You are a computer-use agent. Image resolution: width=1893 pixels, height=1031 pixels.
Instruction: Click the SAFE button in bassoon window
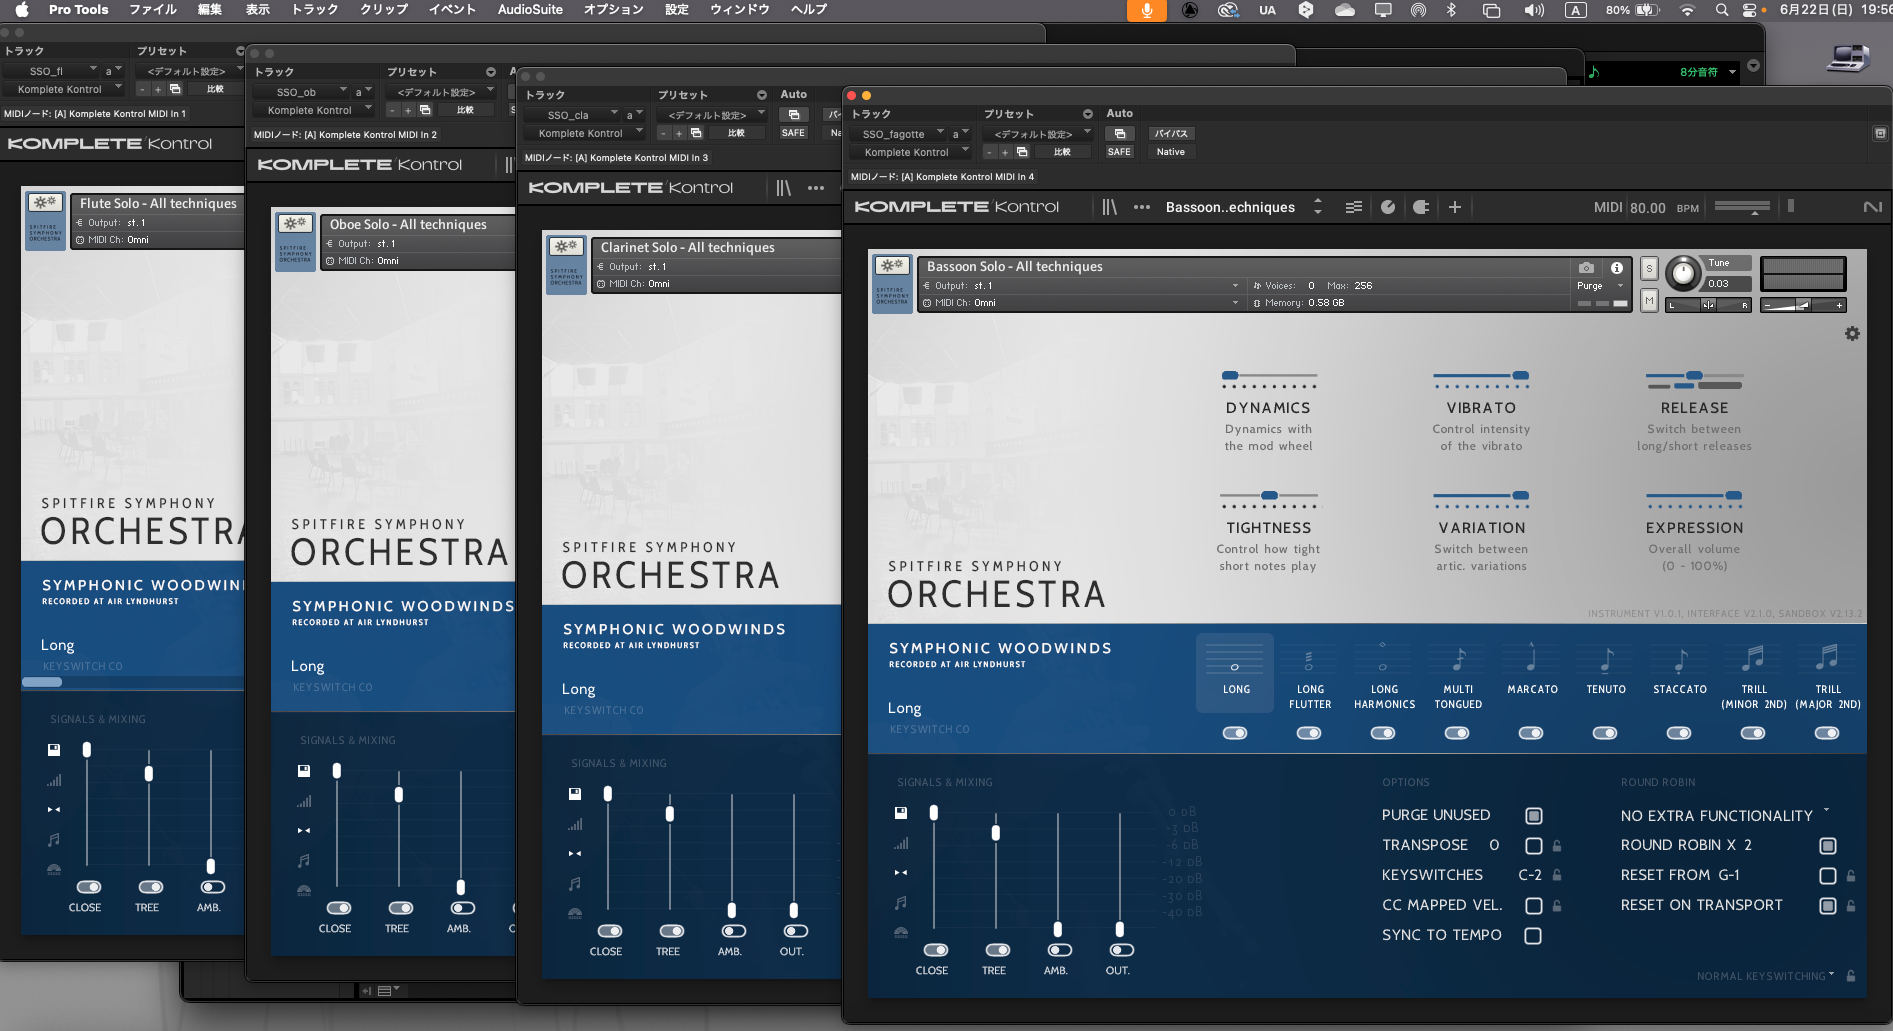pyautogui.click(x=1119, y=152)
